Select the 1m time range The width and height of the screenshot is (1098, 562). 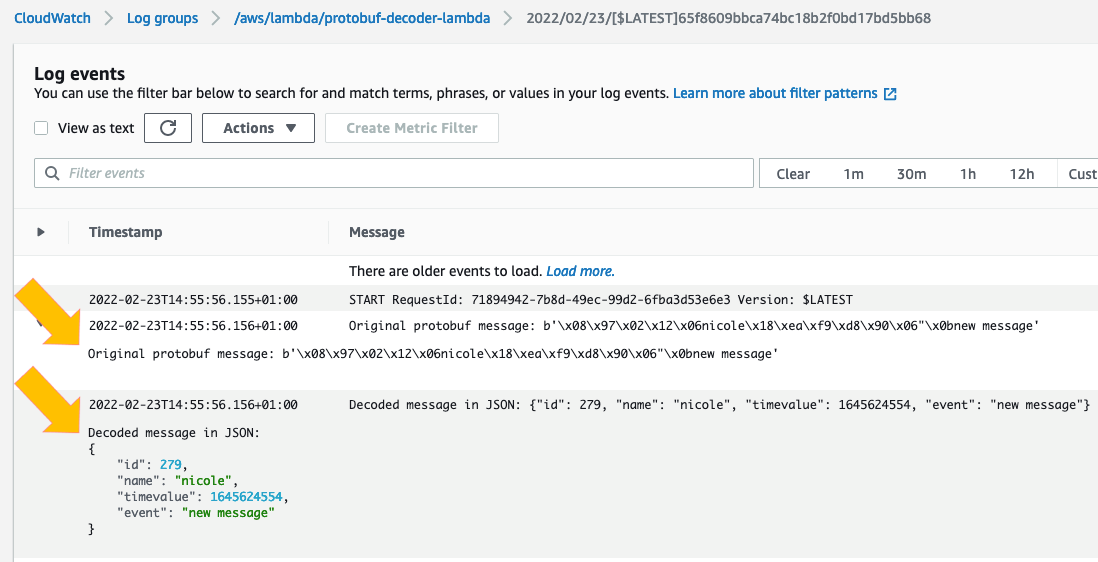853,173
